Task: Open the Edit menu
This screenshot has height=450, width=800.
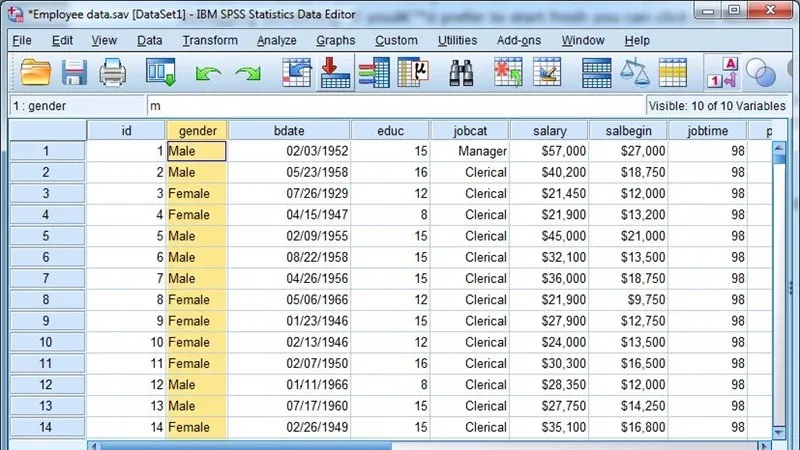Action: pos(62,40)
